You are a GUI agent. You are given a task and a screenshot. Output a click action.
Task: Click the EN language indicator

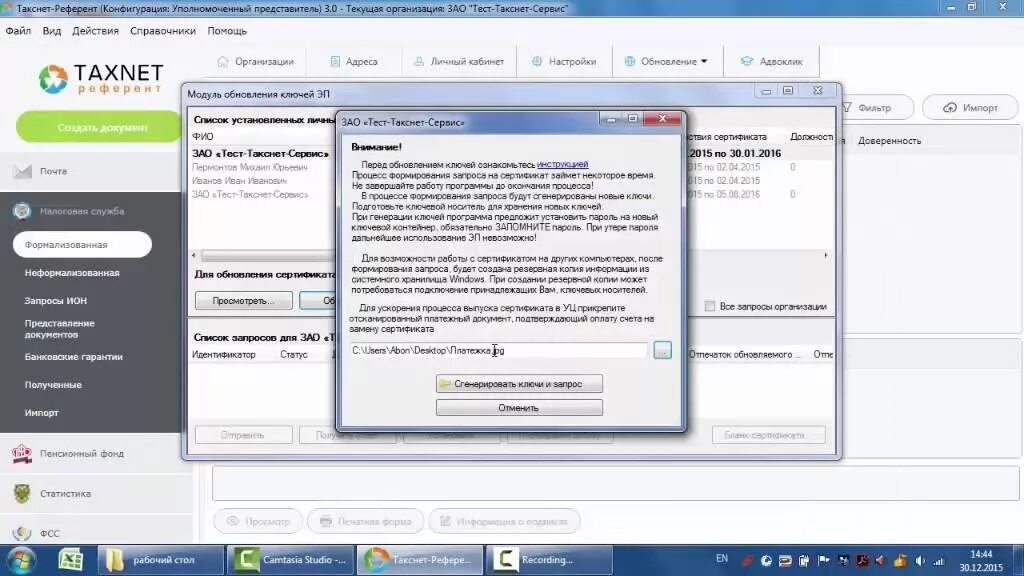(x=722, y=558)
